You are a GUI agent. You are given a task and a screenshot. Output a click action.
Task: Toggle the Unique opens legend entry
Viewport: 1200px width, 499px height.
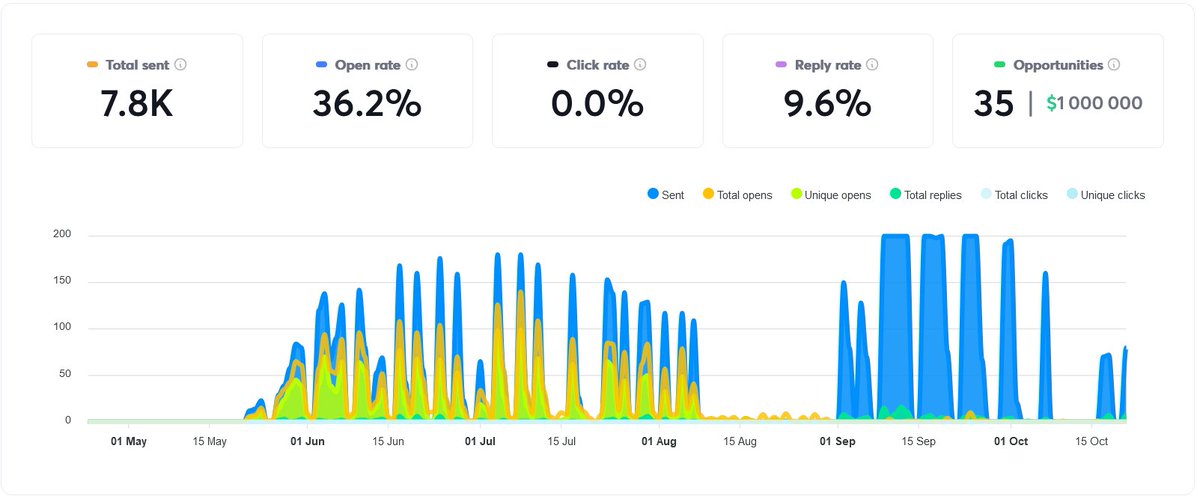[x=830, y=195]
